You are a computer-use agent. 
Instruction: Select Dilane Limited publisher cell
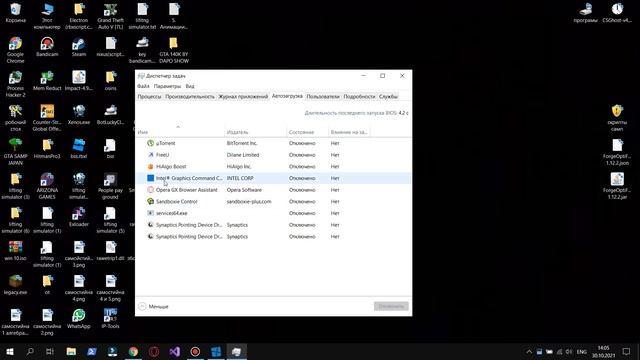pos(243,155)
